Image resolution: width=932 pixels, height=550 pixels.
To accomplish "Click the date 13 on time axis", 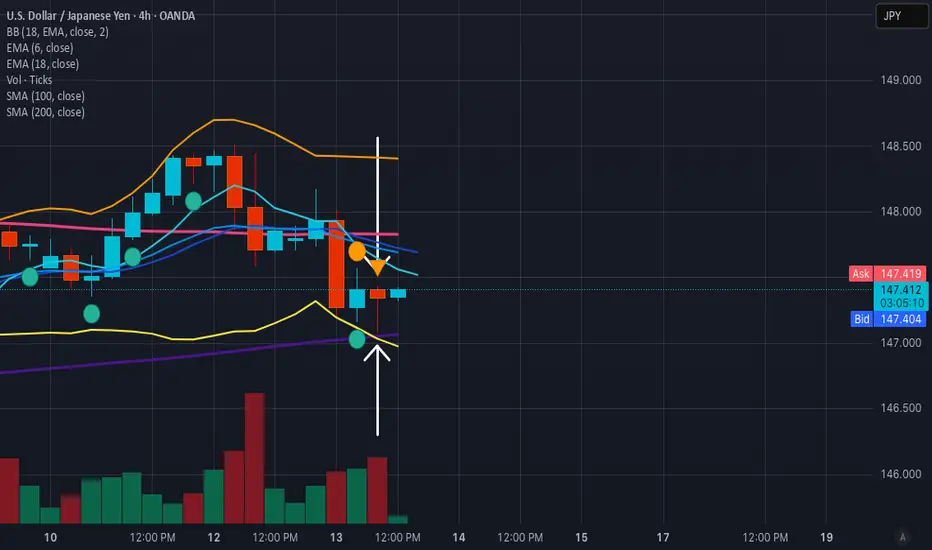I will [336, 538].
